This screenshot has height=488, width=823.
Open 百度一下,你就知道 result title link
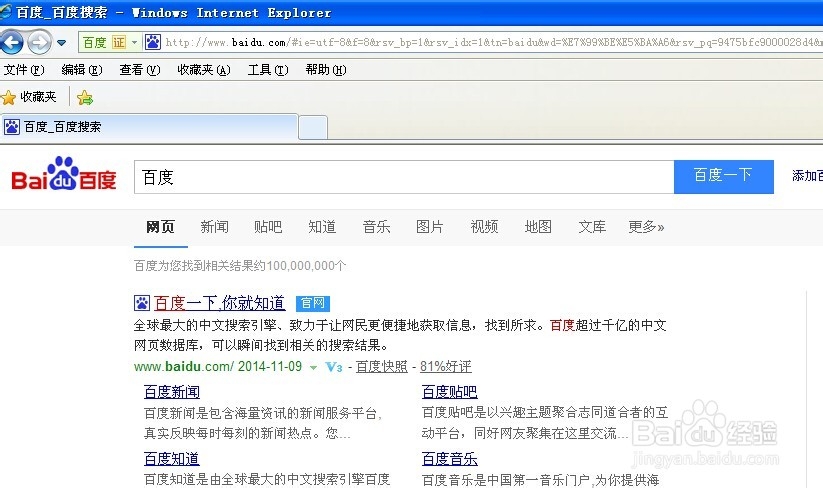[x=219, y=303]
